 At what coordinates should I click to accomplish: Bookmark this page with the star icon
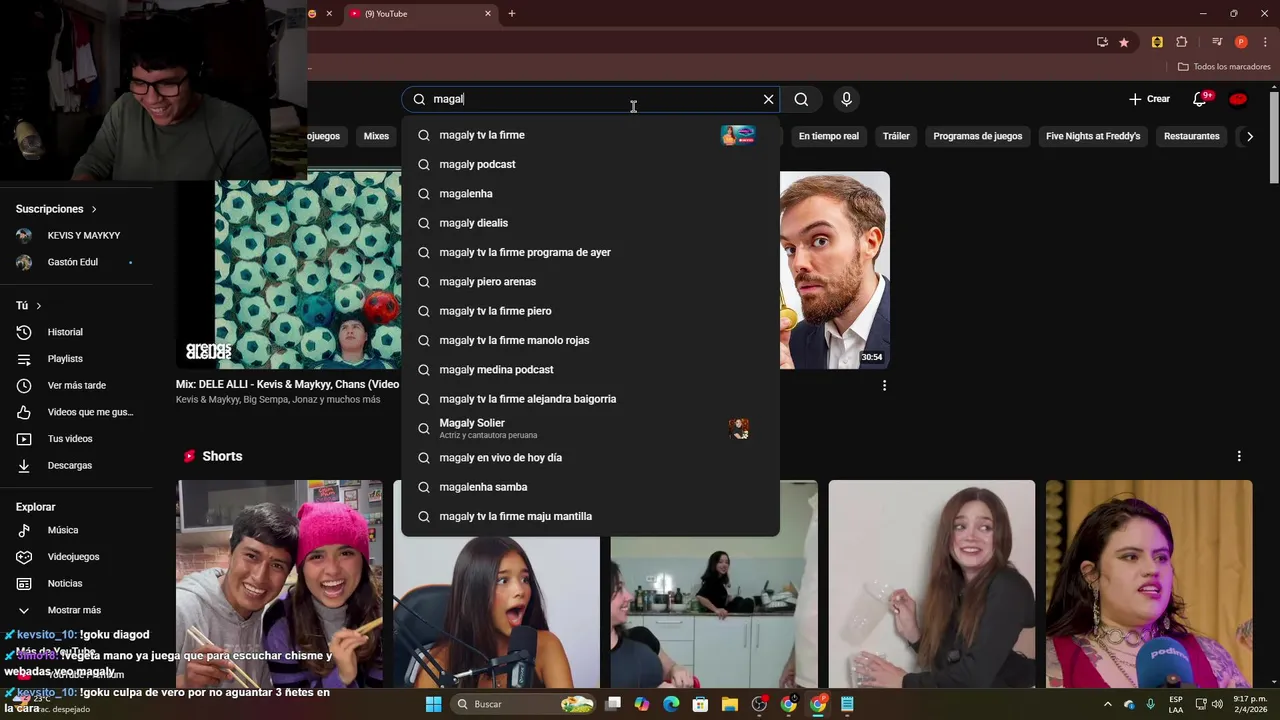tap(1124, 42)
